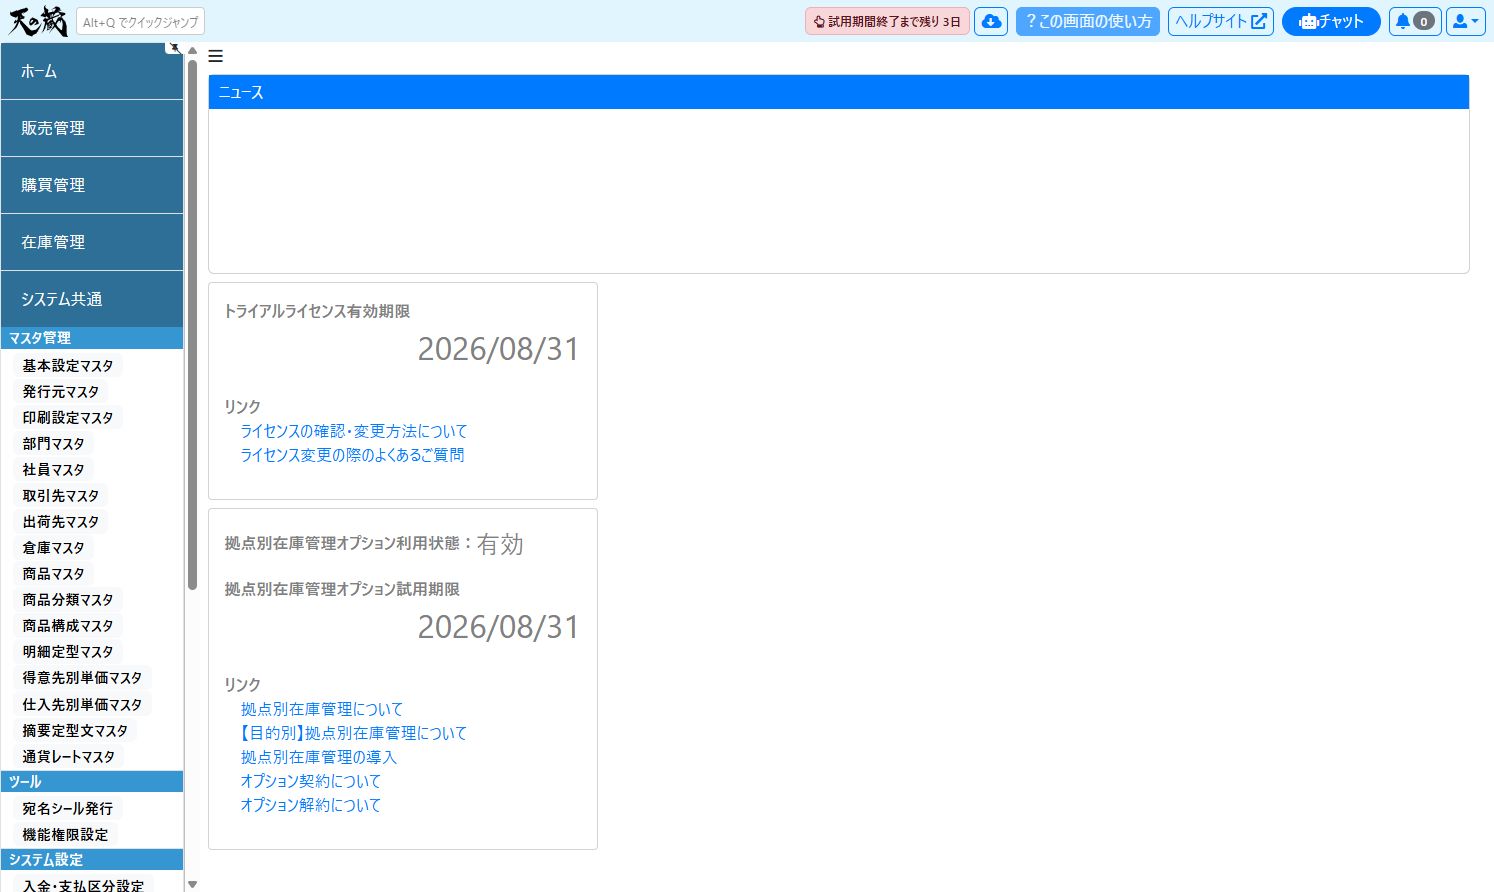Open 基本設定マスタ
The height and width of the screenshot is (892, 1494).
68,366
